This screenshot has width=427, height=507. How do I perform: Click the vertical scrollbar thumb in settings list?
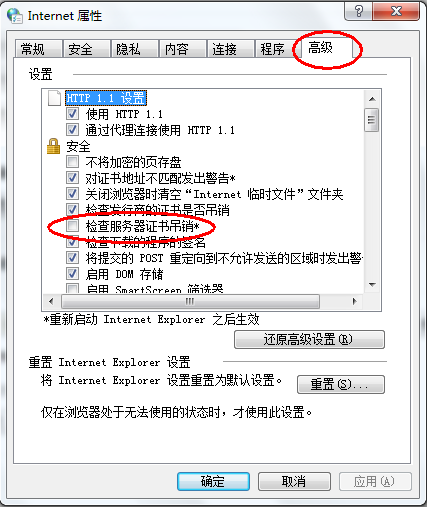pyautogui.click(x=372, y=120)
